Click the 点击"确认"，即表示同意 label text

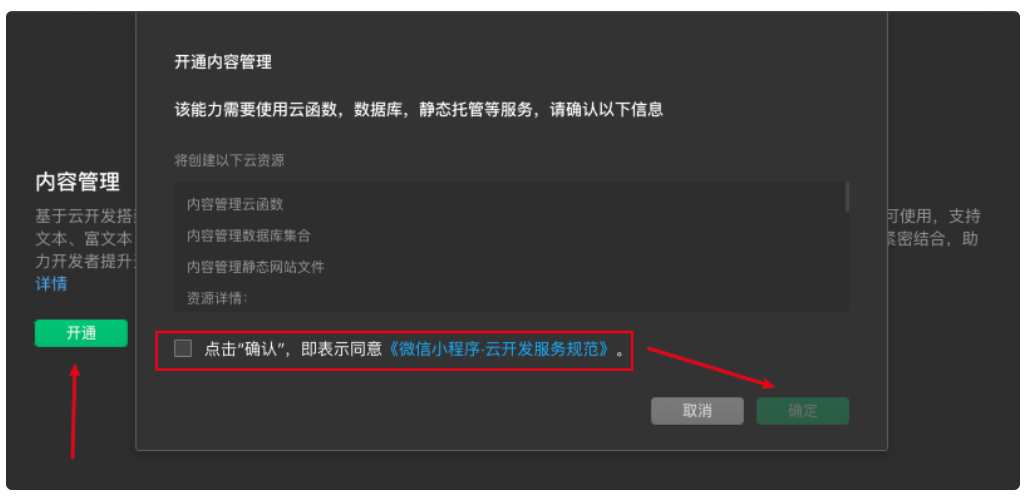293,349
